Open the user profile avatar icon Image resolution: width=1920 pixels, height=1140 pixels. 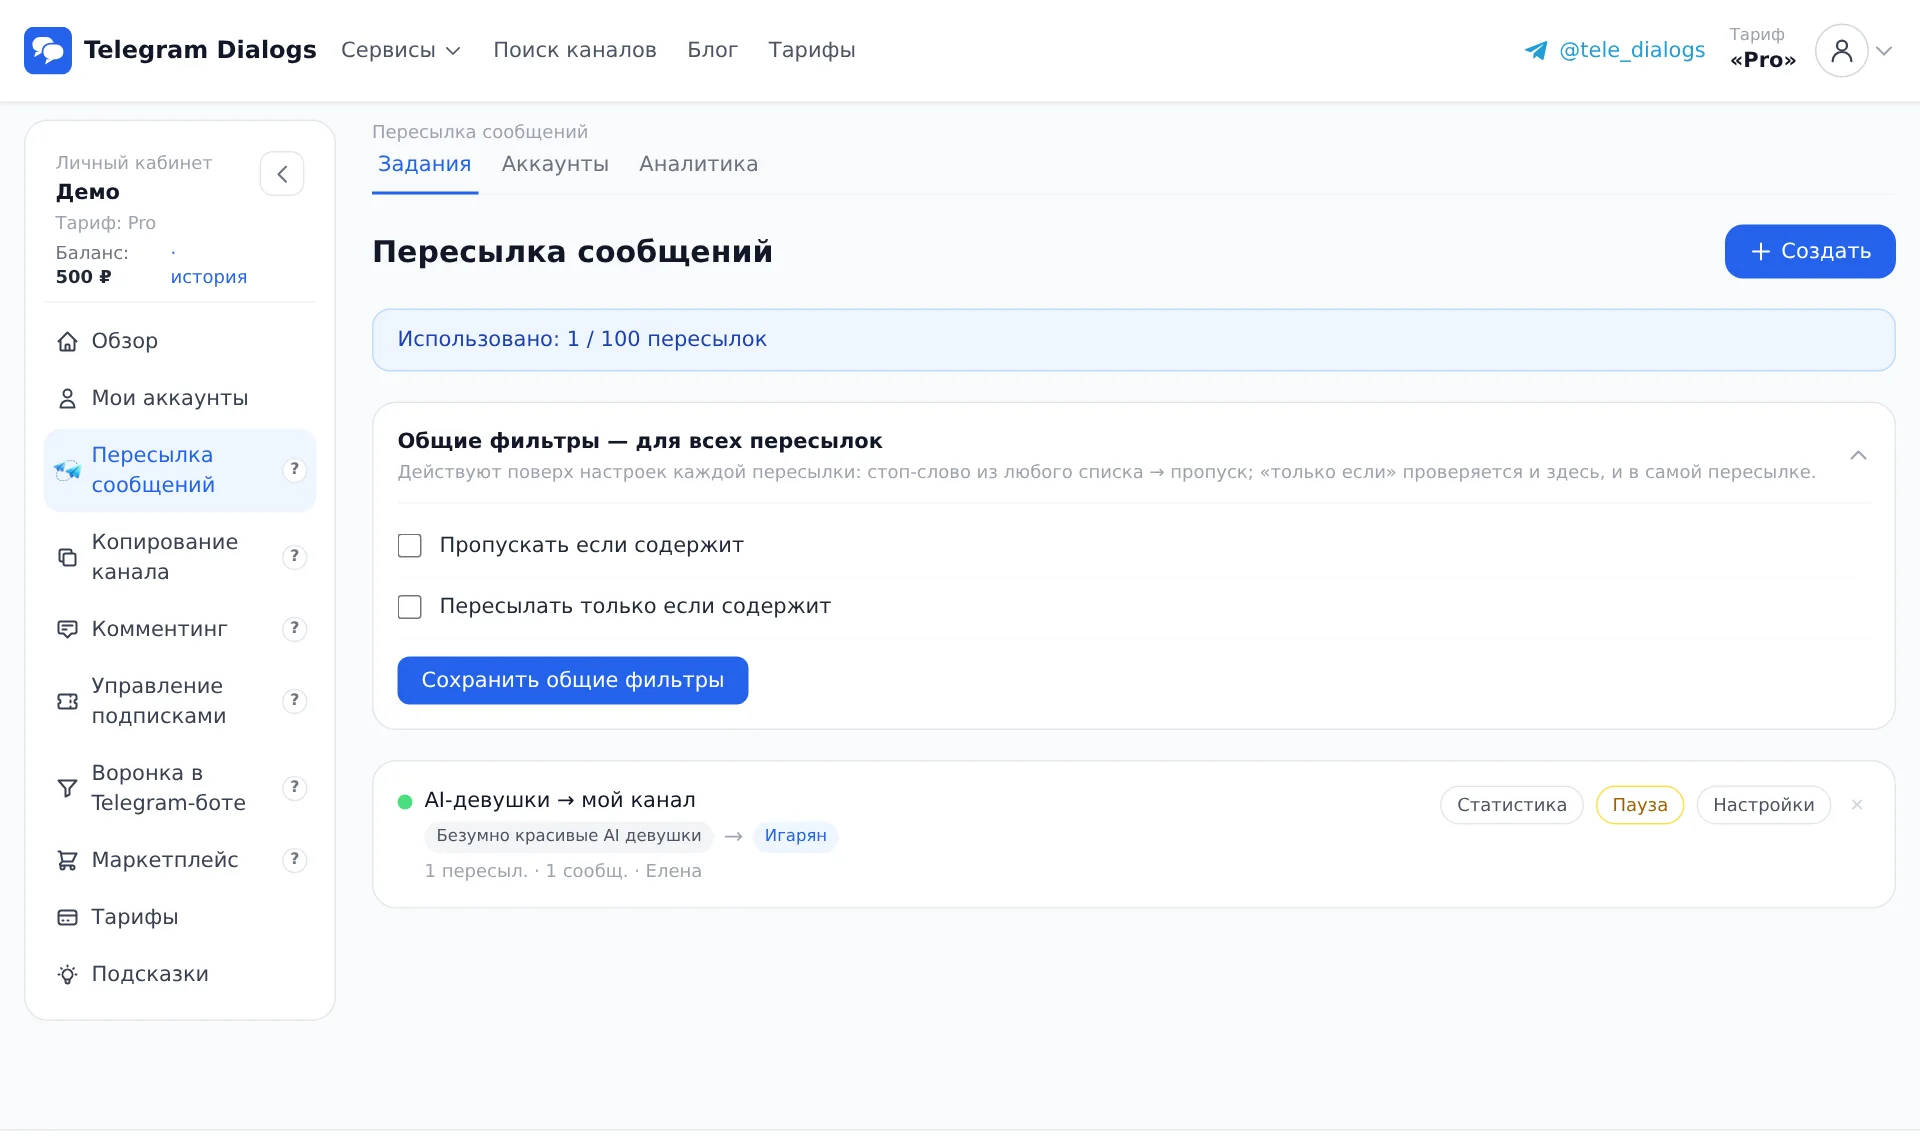(x=1841, y=50)
